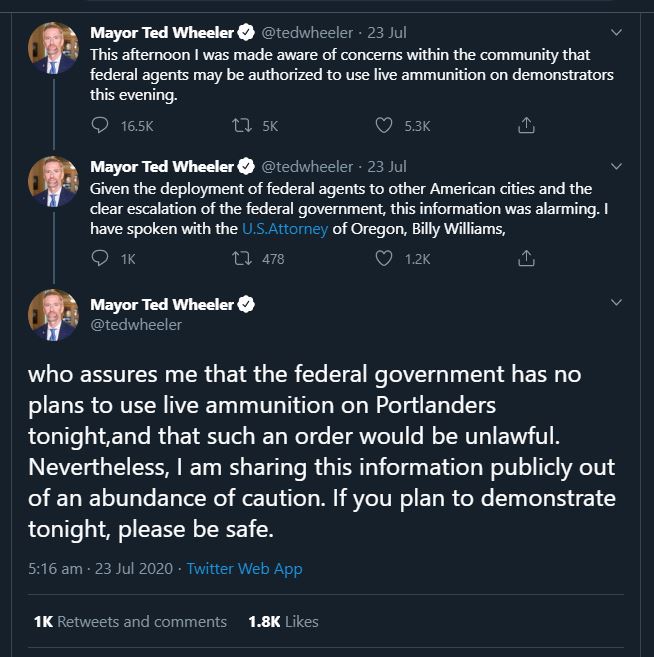Reply to the first tweet with 16.5K comments

click(x=100, y=125)
